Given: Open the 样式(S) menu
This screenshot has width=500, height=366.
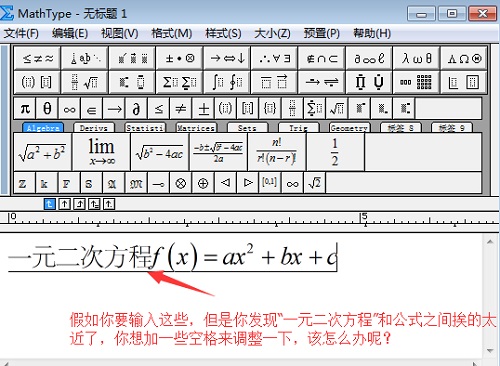Looking at the screenshot, I should click(223, 33).
